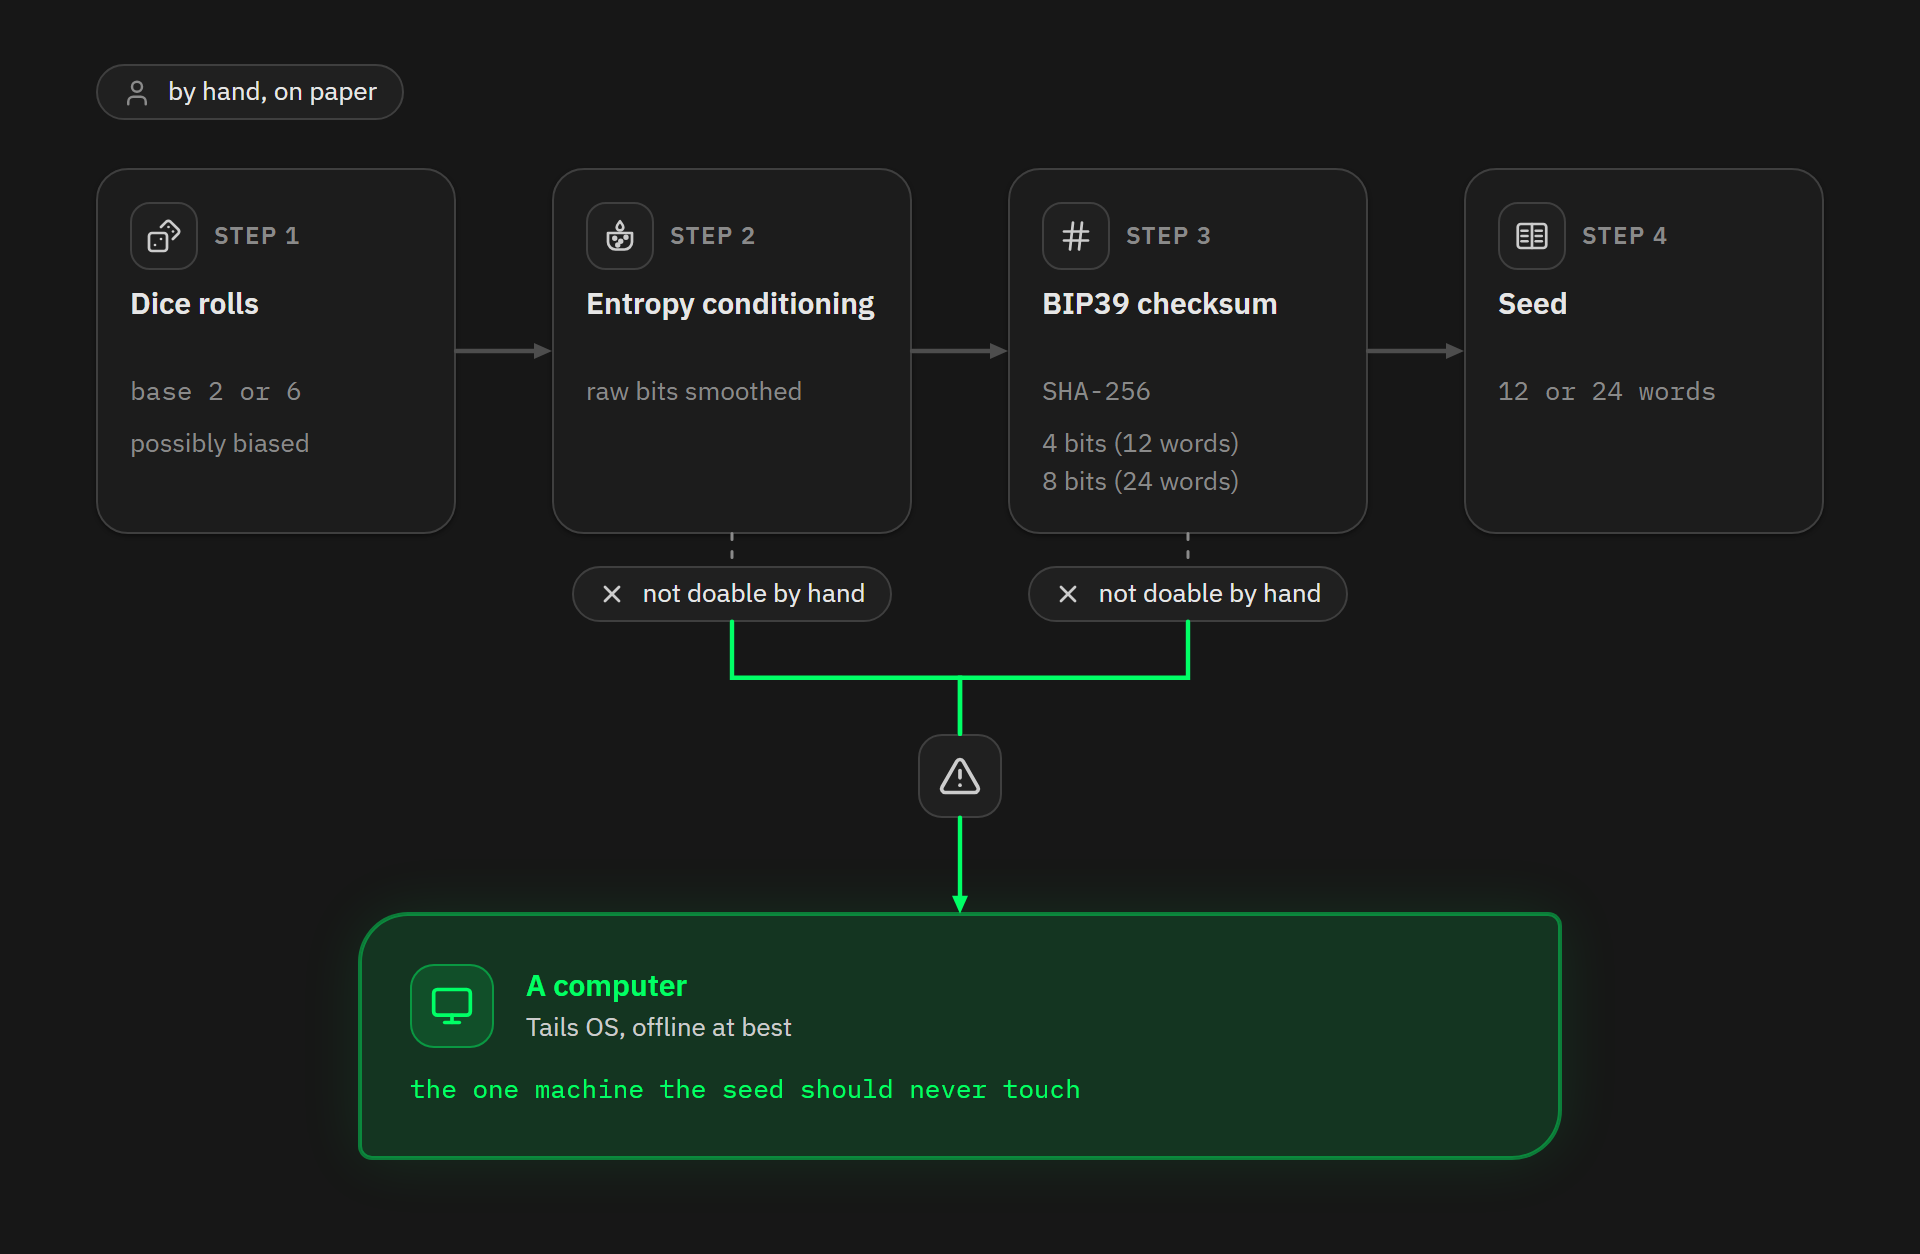Click '8 bits (24 words)' line
The image size is (1920, 1254).
pyautogui.click(x=1141, y=482)
